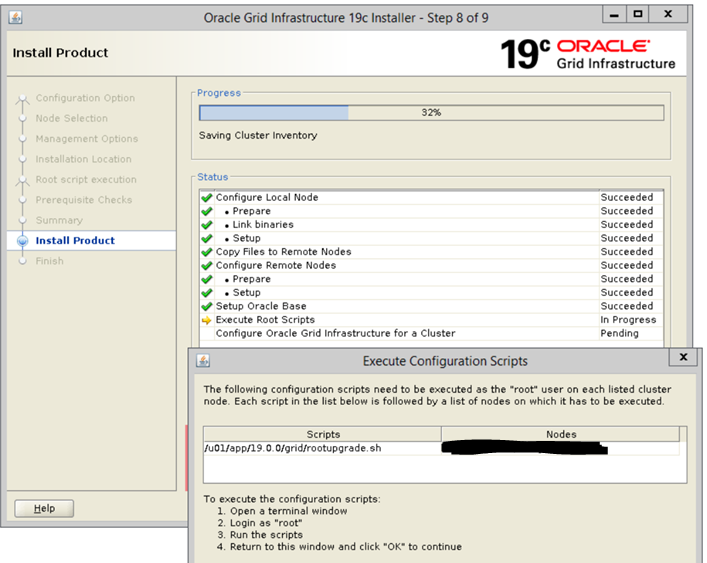Close the Execute Configuration Scripts dialog

coord(684,357)
